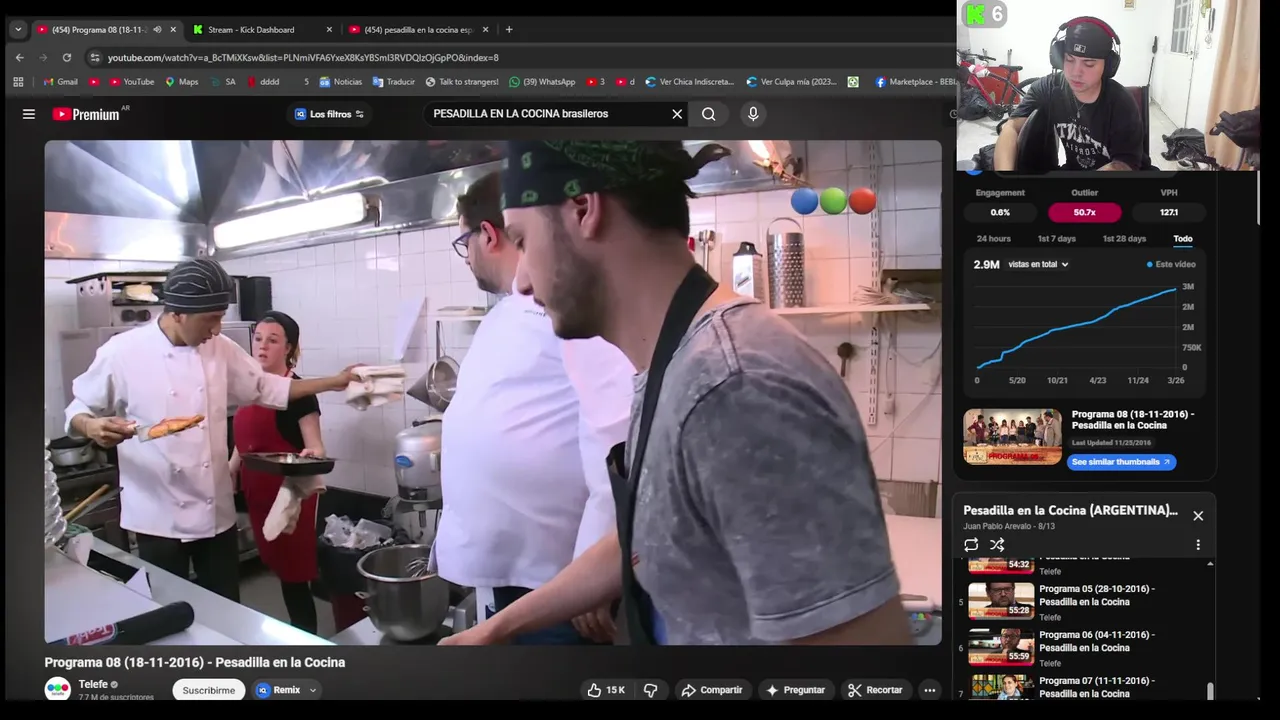Image resolution: width=1280 pixels, height=720 pixels.
Task: View site information icon in address bar
Action: tap(94, 58)
